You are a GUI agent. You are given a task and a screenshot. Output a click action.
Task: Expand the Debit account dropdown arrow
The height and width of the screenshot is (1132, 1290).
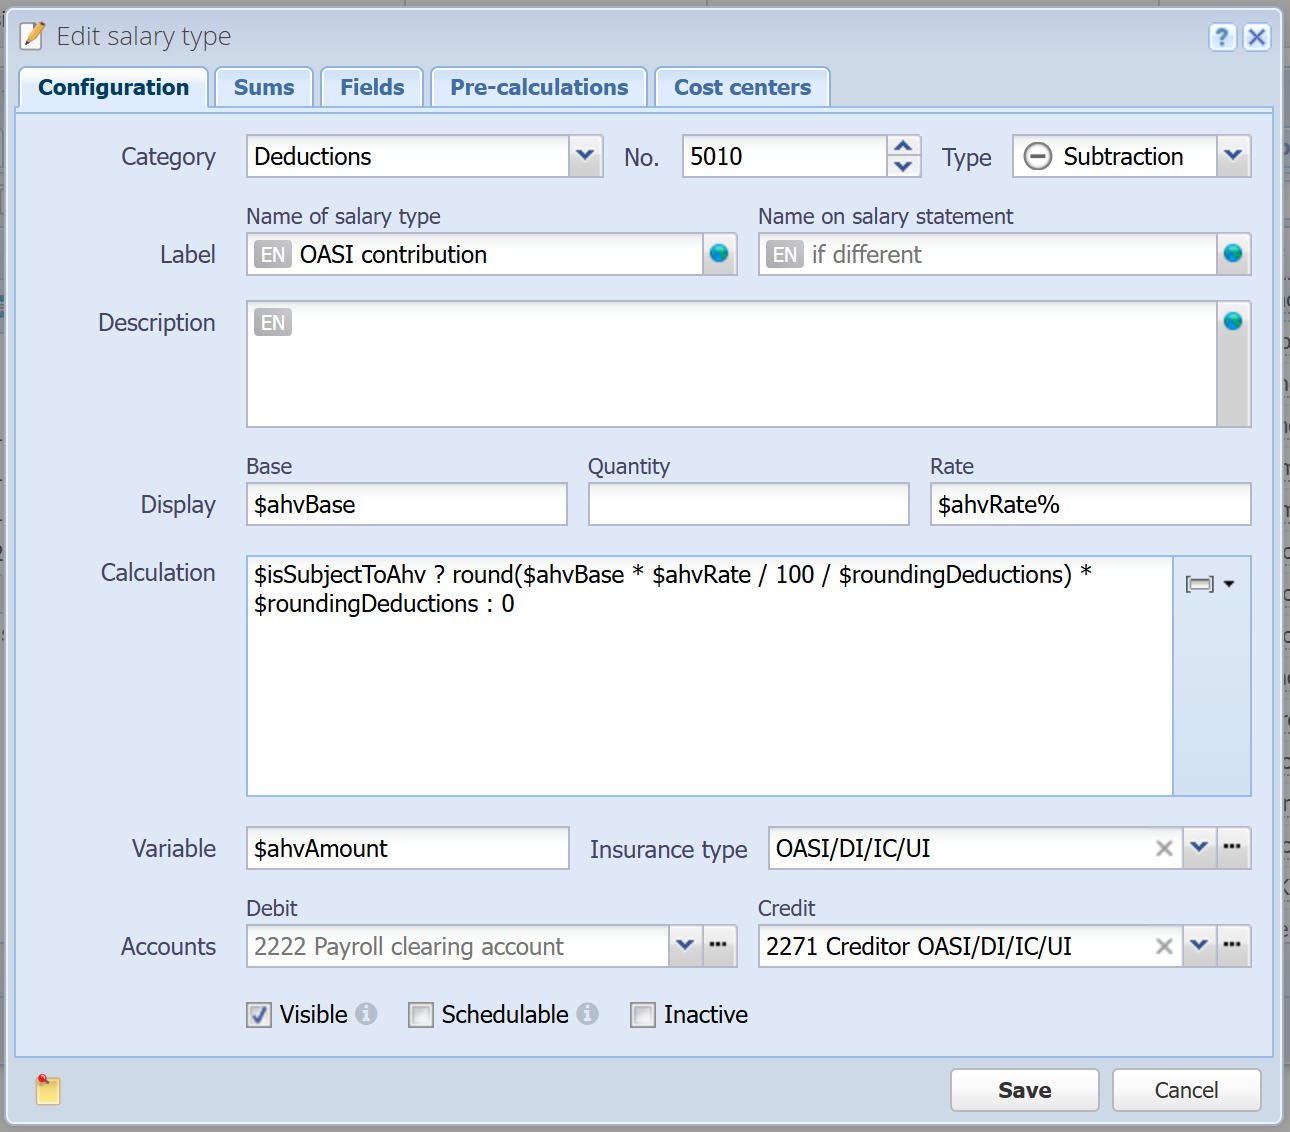tap(685, 946)
